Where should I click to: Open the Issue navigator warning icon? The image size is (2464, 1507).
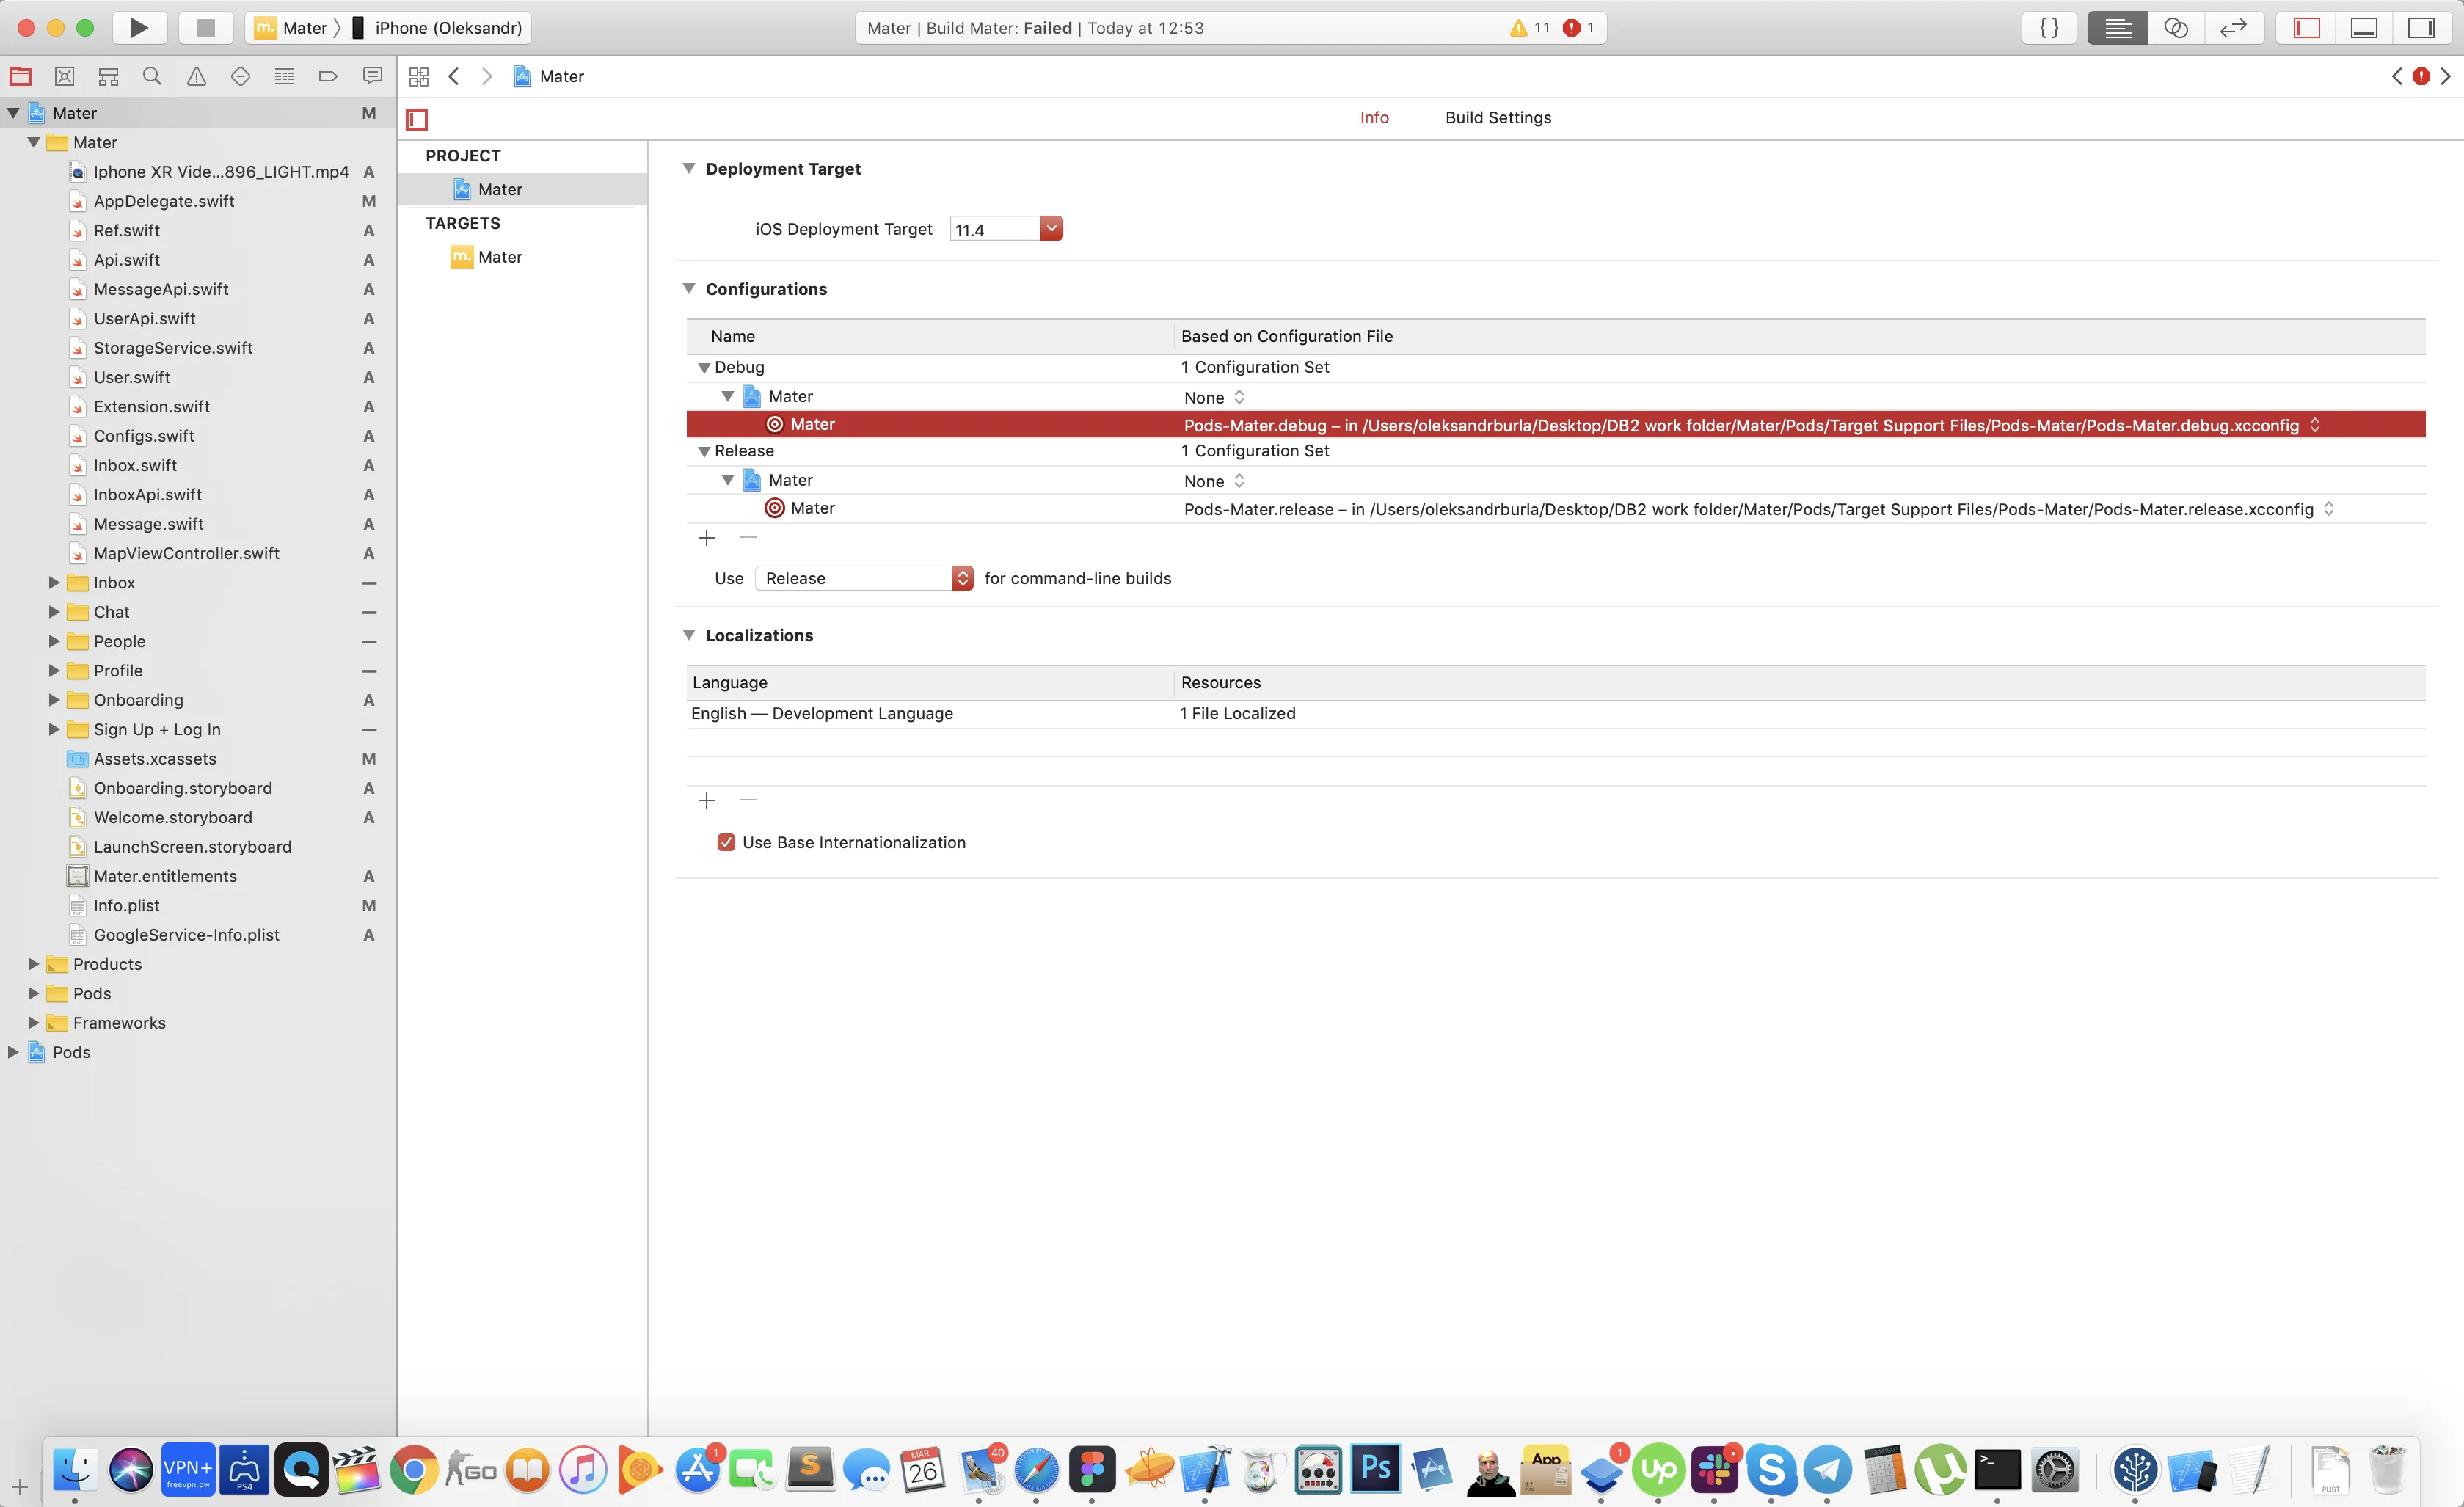point(196,76)
